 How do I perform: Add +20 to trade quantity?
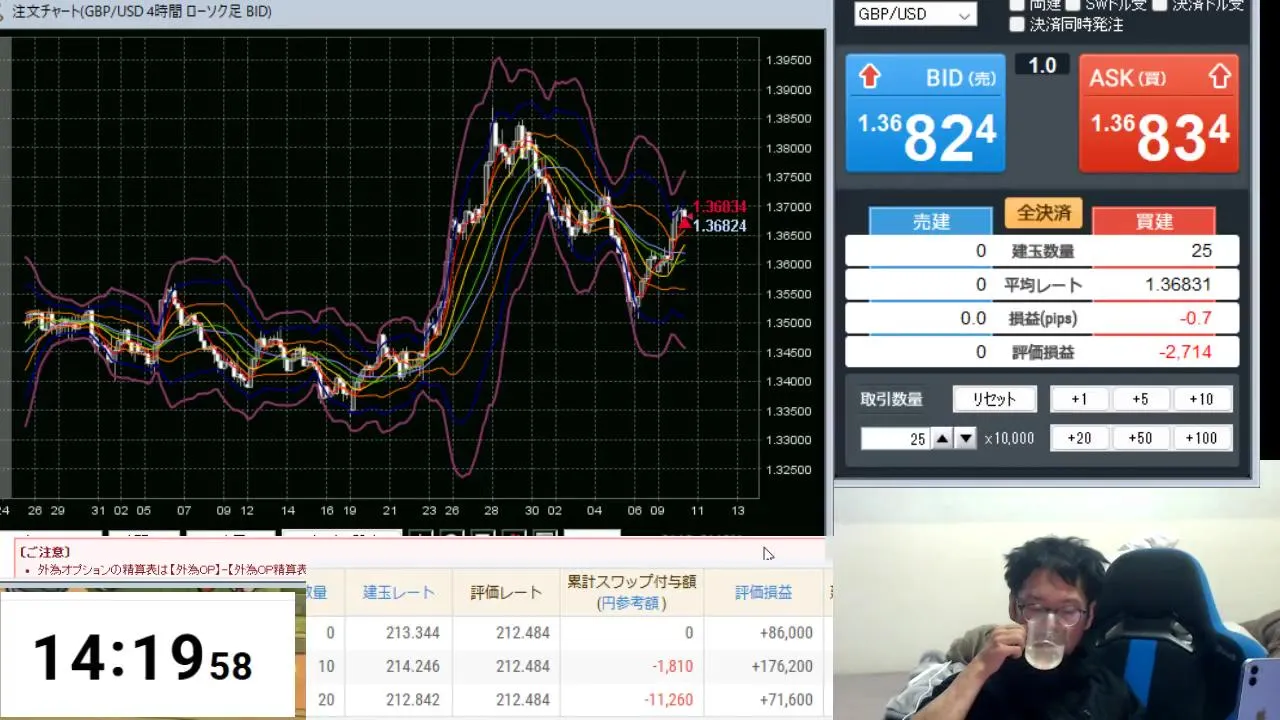[1079, 438]
